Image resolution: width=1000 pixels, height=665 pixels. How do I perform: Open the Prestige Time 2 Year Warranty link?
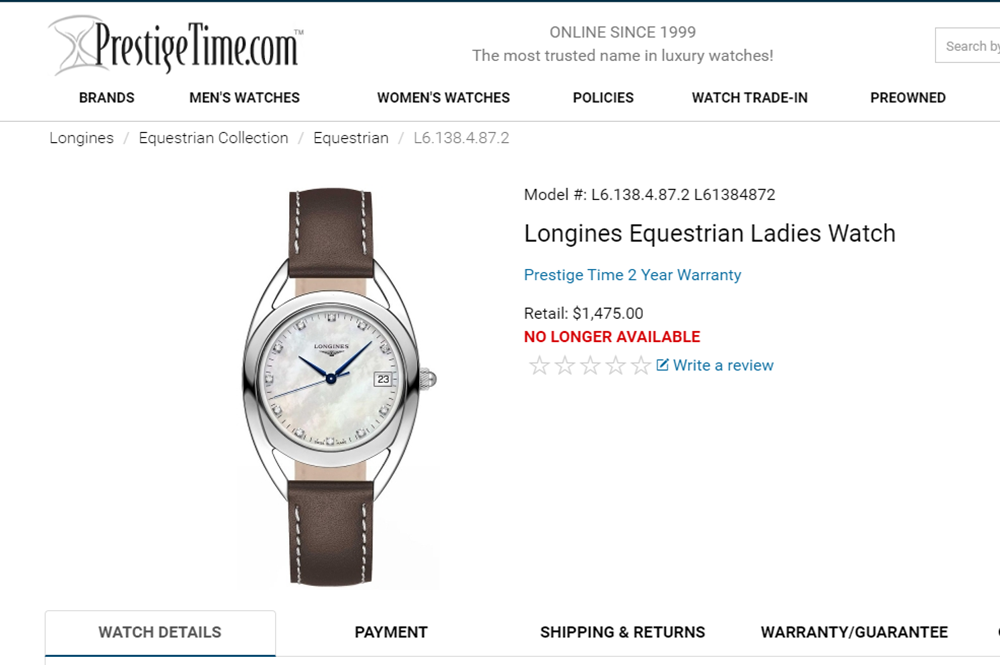click(633, 275)
